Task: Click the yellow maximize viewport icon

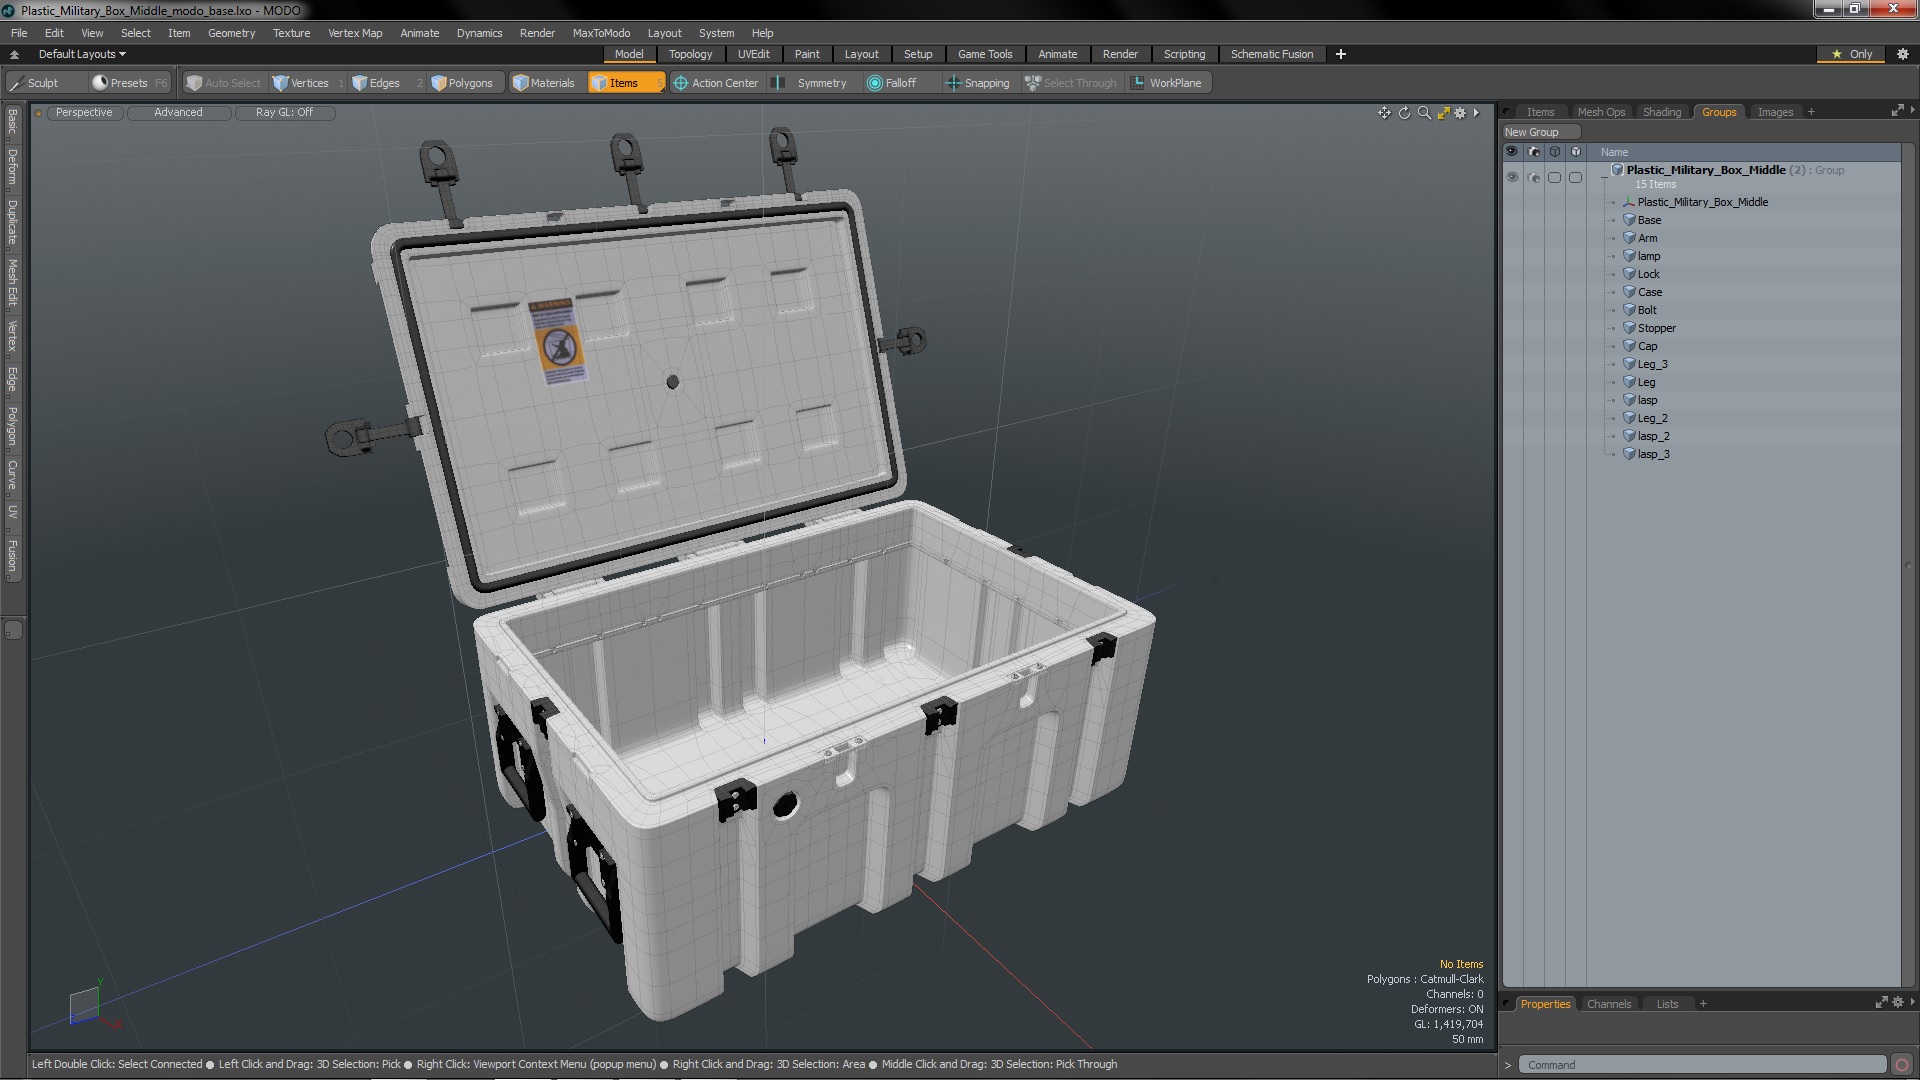Action: pyautogui.click(x=1443, y=113)
